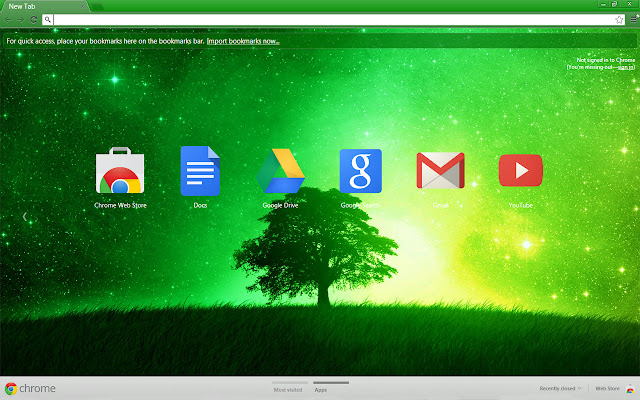Click the Import bookmarks now link
Screen dimensions: 640x400
click(x=243, y=41)
